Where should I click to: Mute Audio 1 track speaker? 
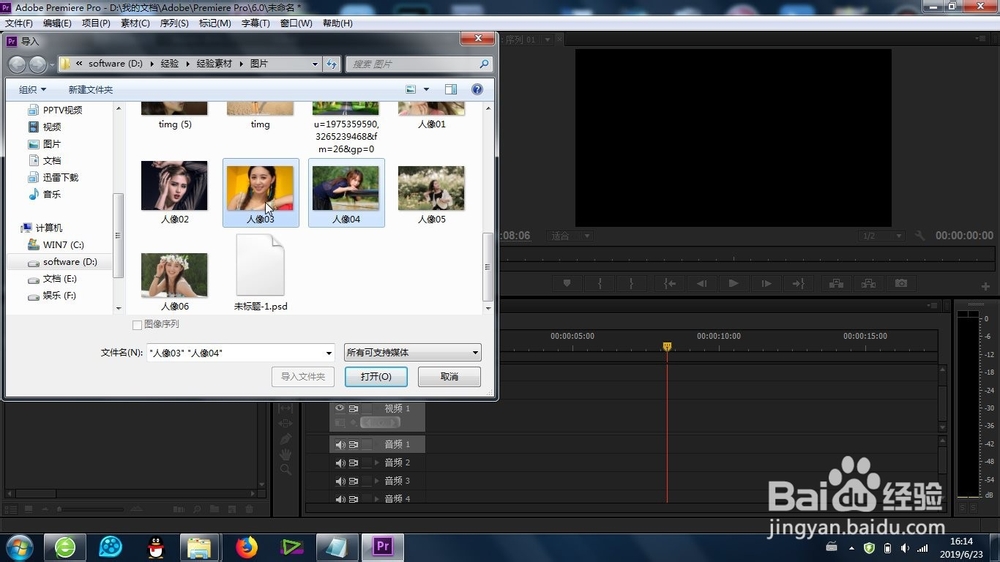pyautogui.click(x=340, y=445)
